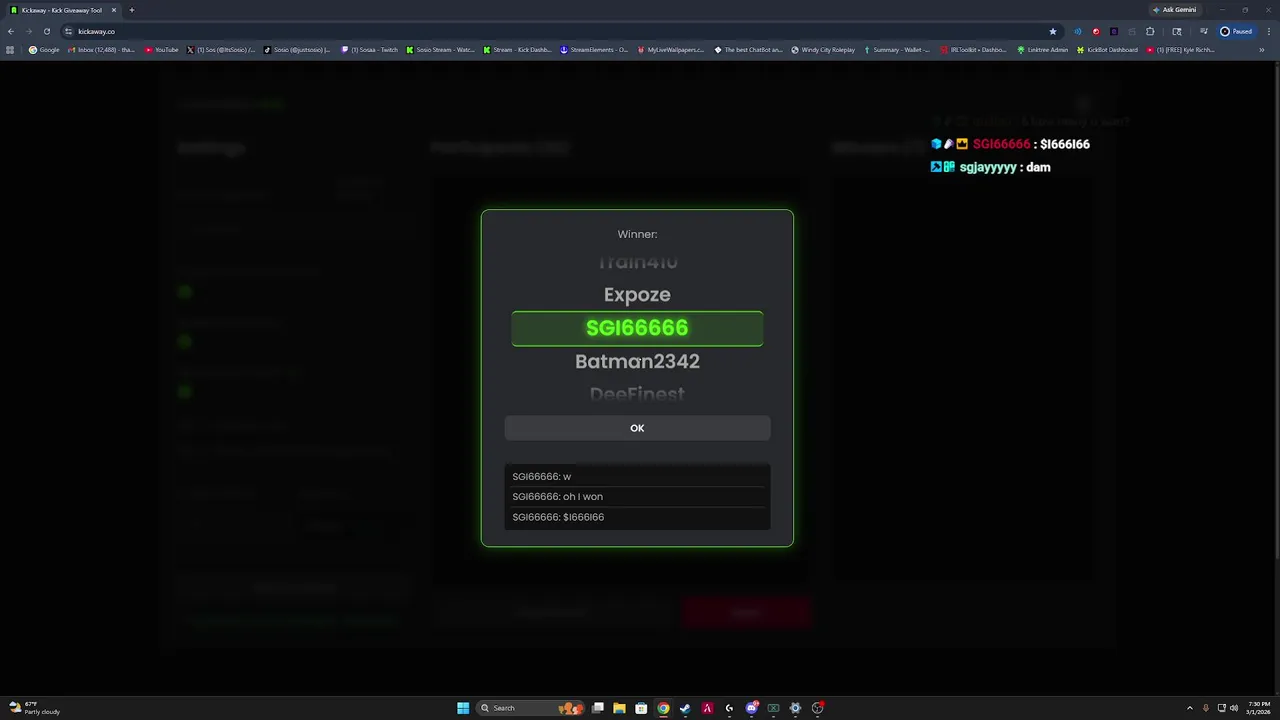1280x720 pixels.
Task: Show hidden system tray icons
Action: click(1189, 708)
